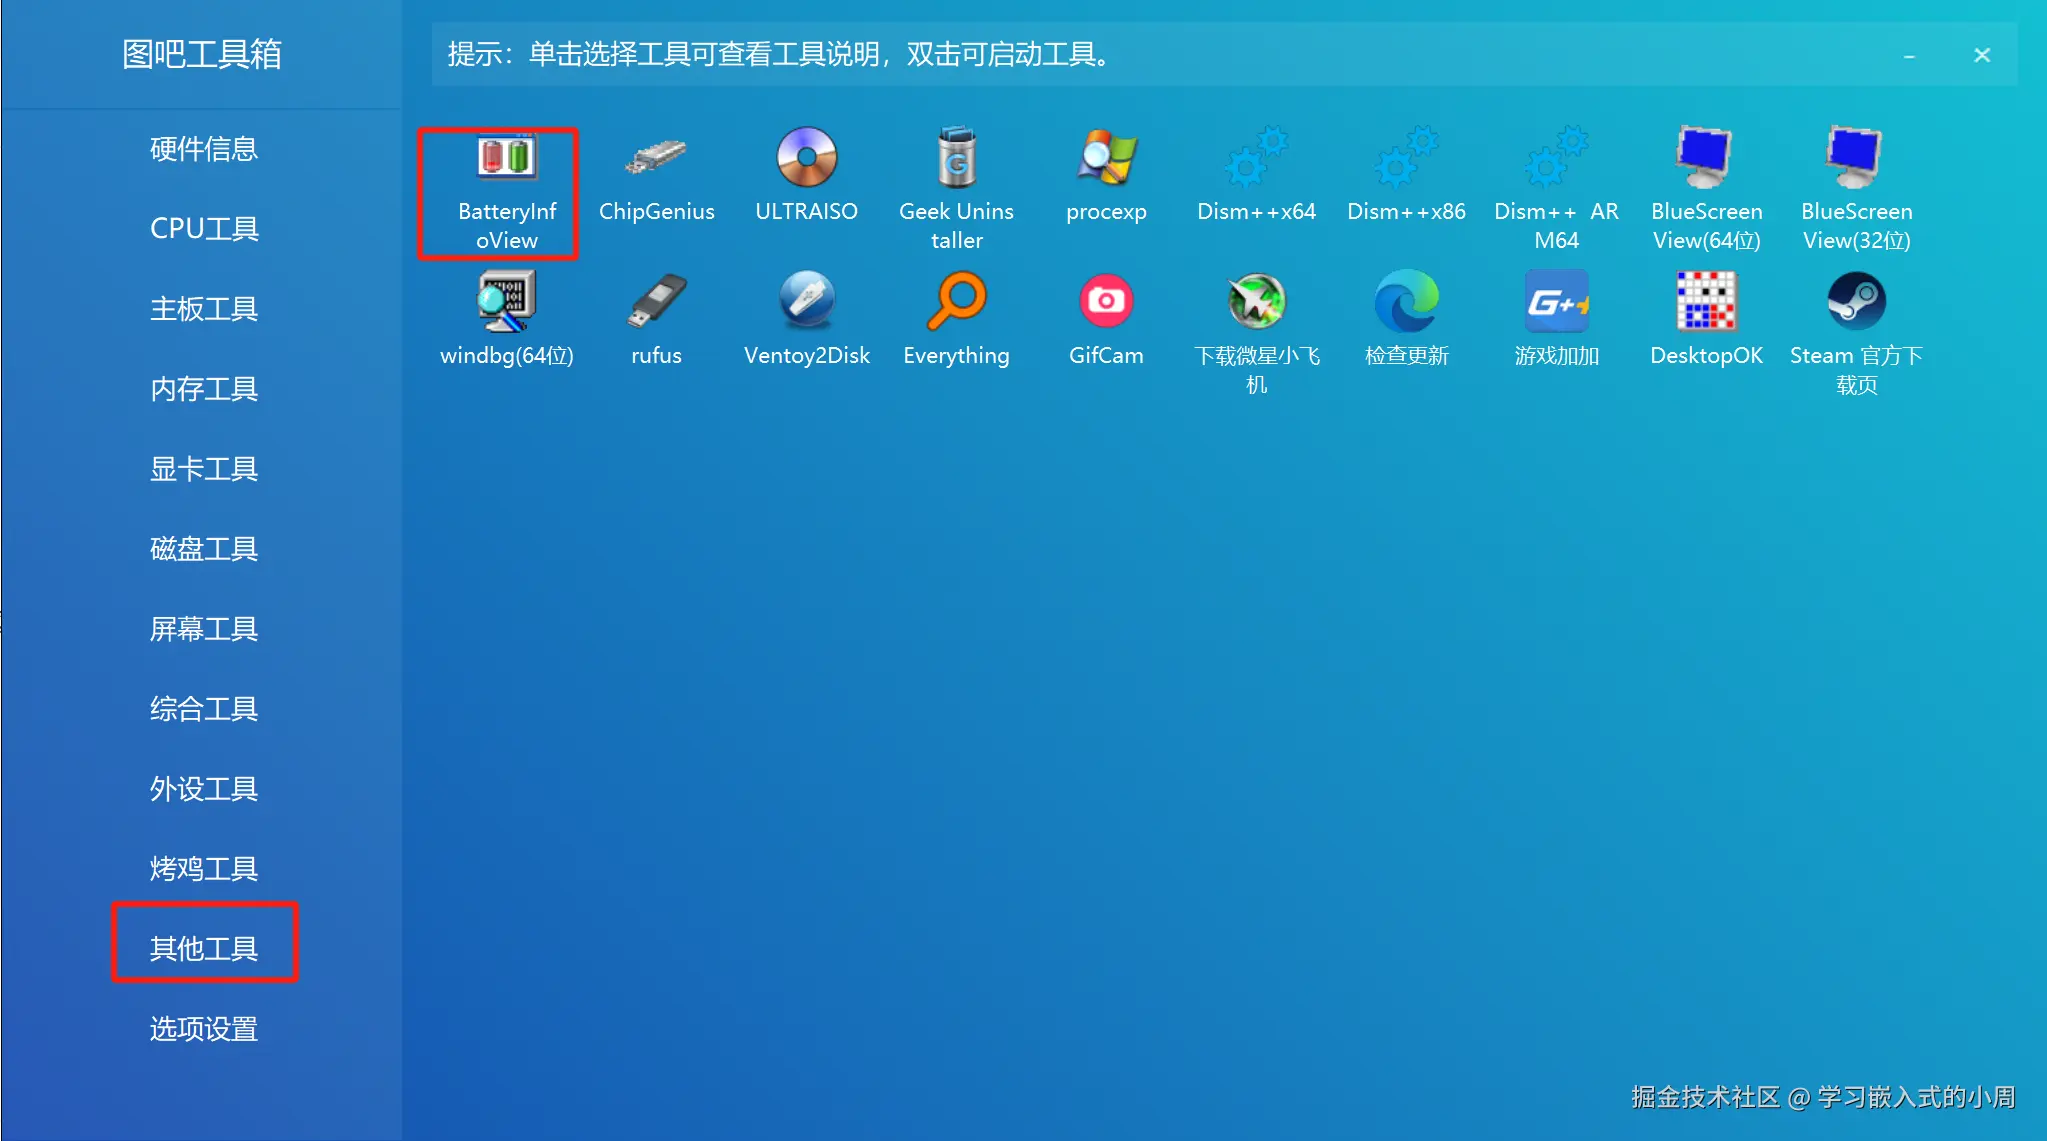Select the Ventoy2Disk icon

pos(806,301)
